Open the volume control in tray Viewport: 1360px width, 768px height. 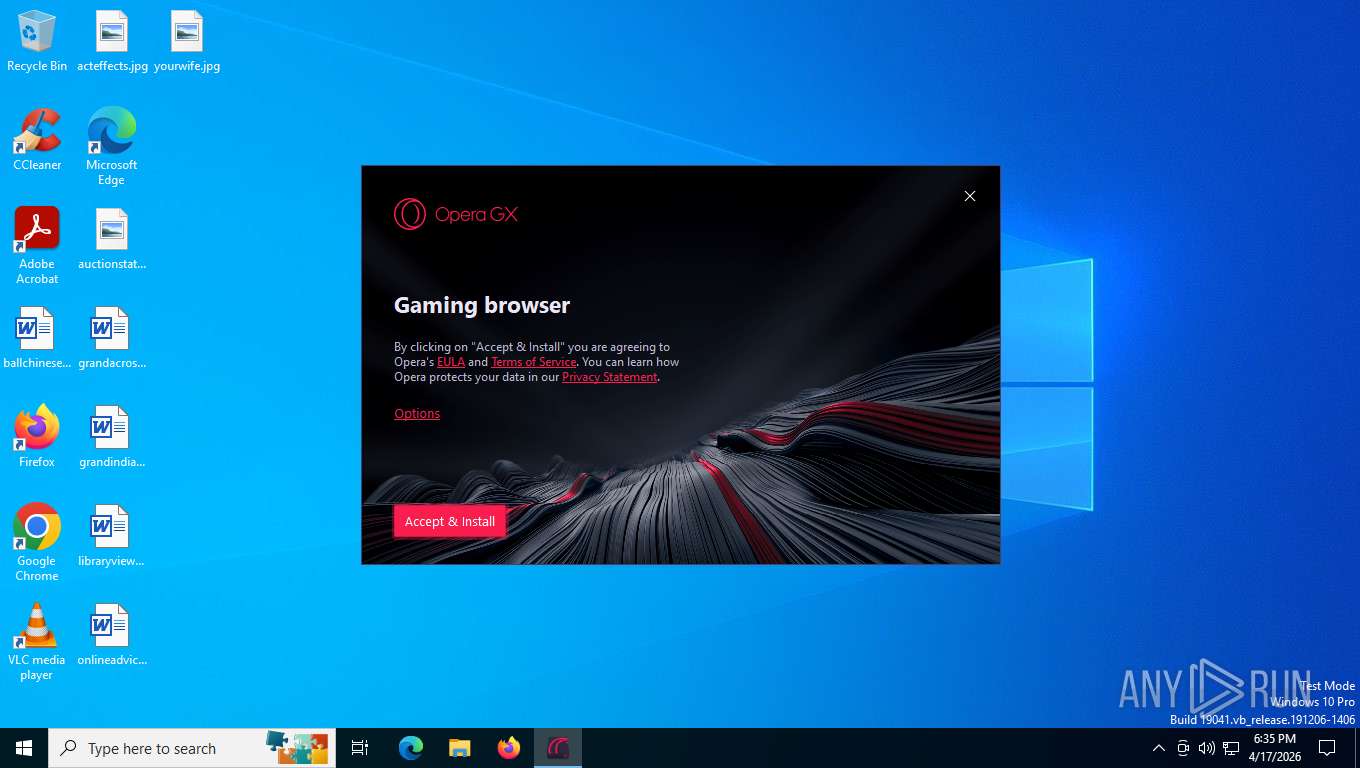point(1206,748)
